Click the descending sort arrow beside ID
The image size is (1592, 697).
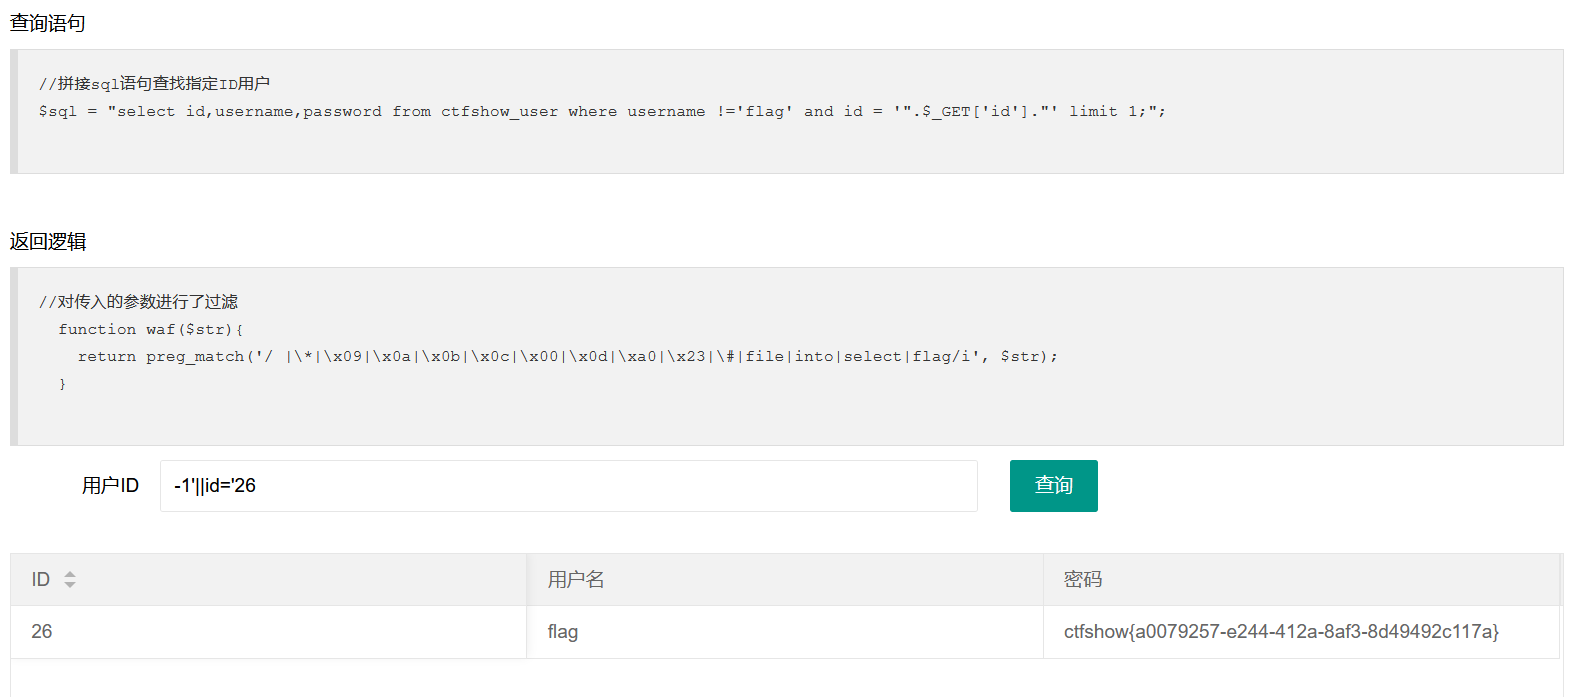pos(70,584)
